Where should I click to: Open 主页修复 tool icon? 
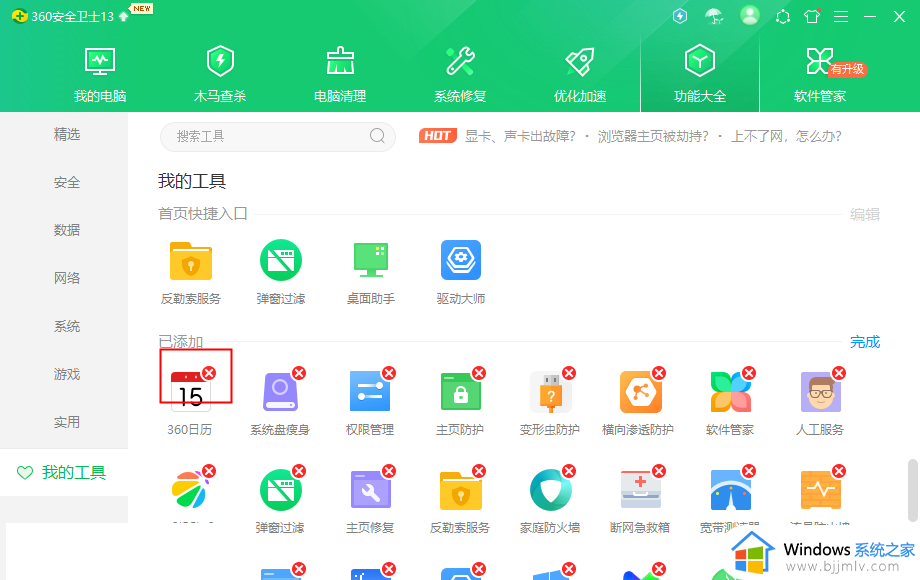point(370,490)
